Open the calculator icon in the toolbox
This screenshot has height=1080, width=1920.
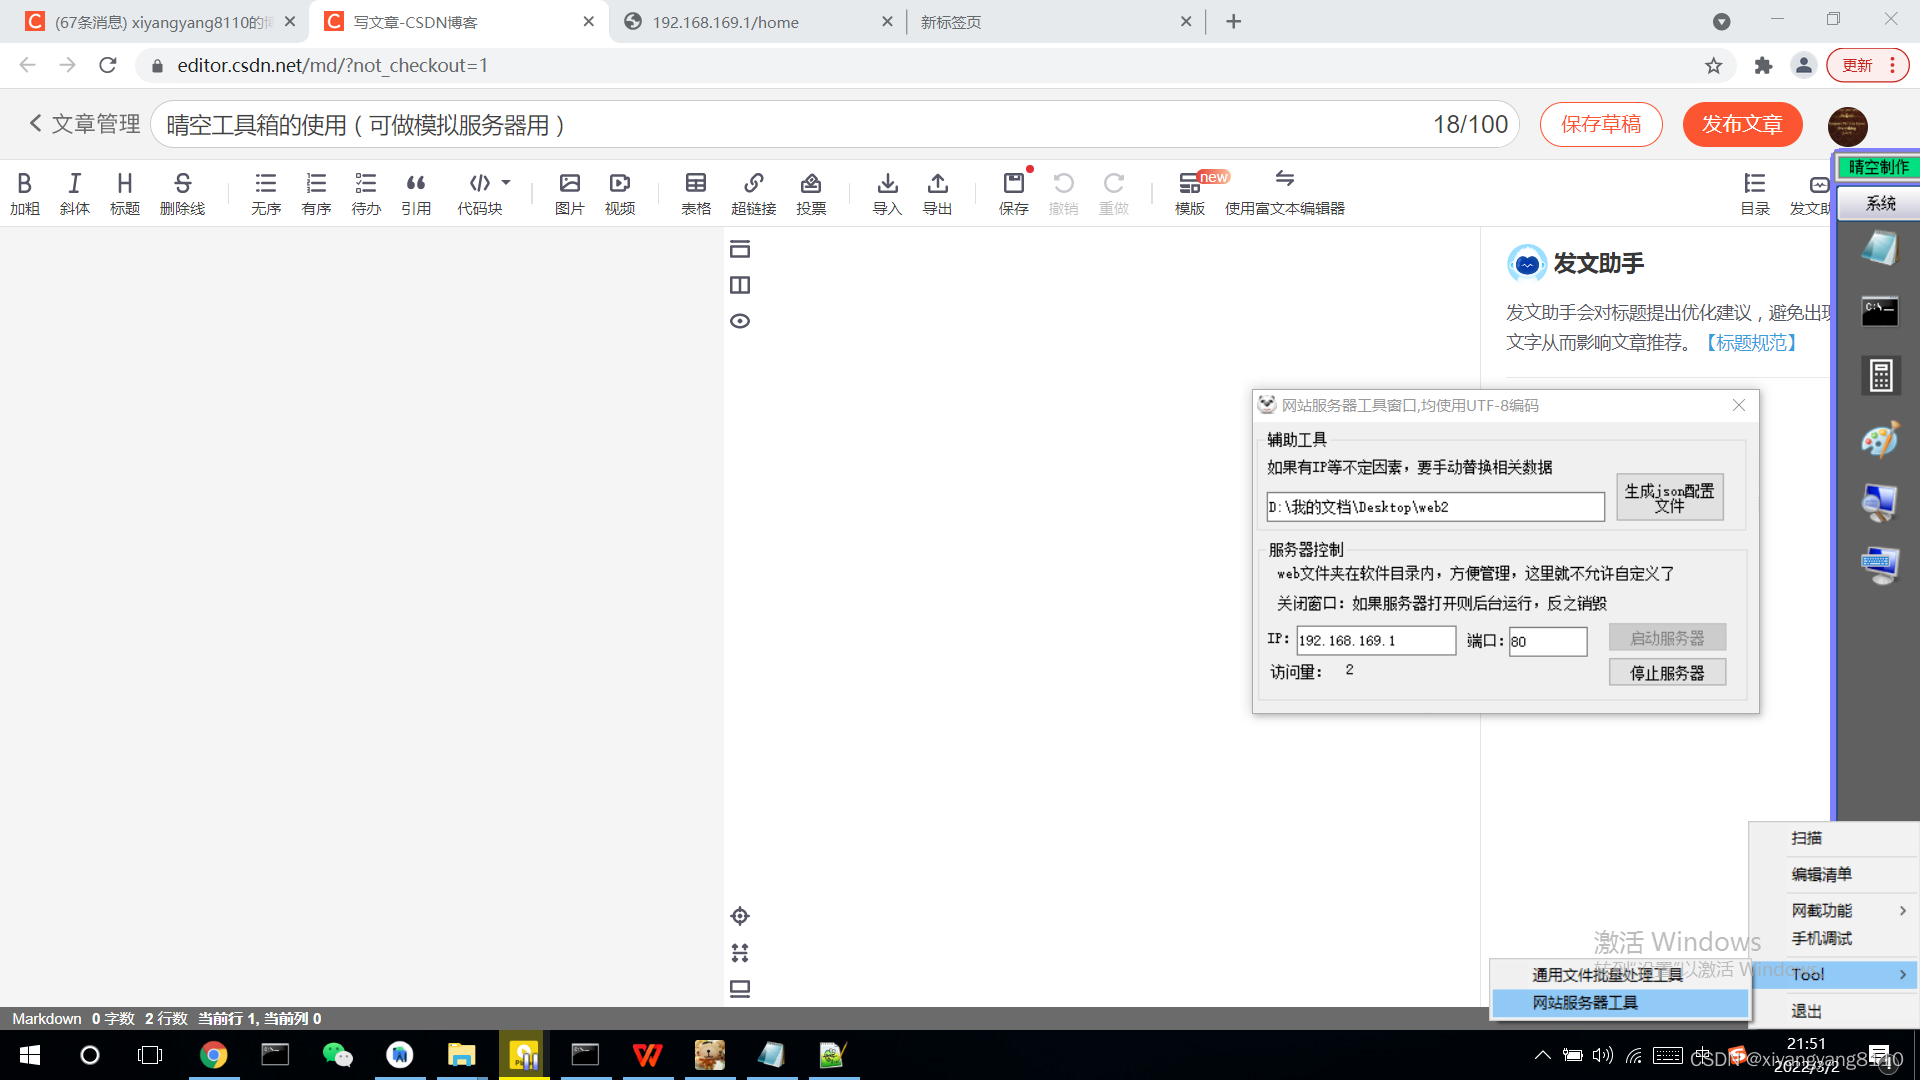coord(1880,376)
